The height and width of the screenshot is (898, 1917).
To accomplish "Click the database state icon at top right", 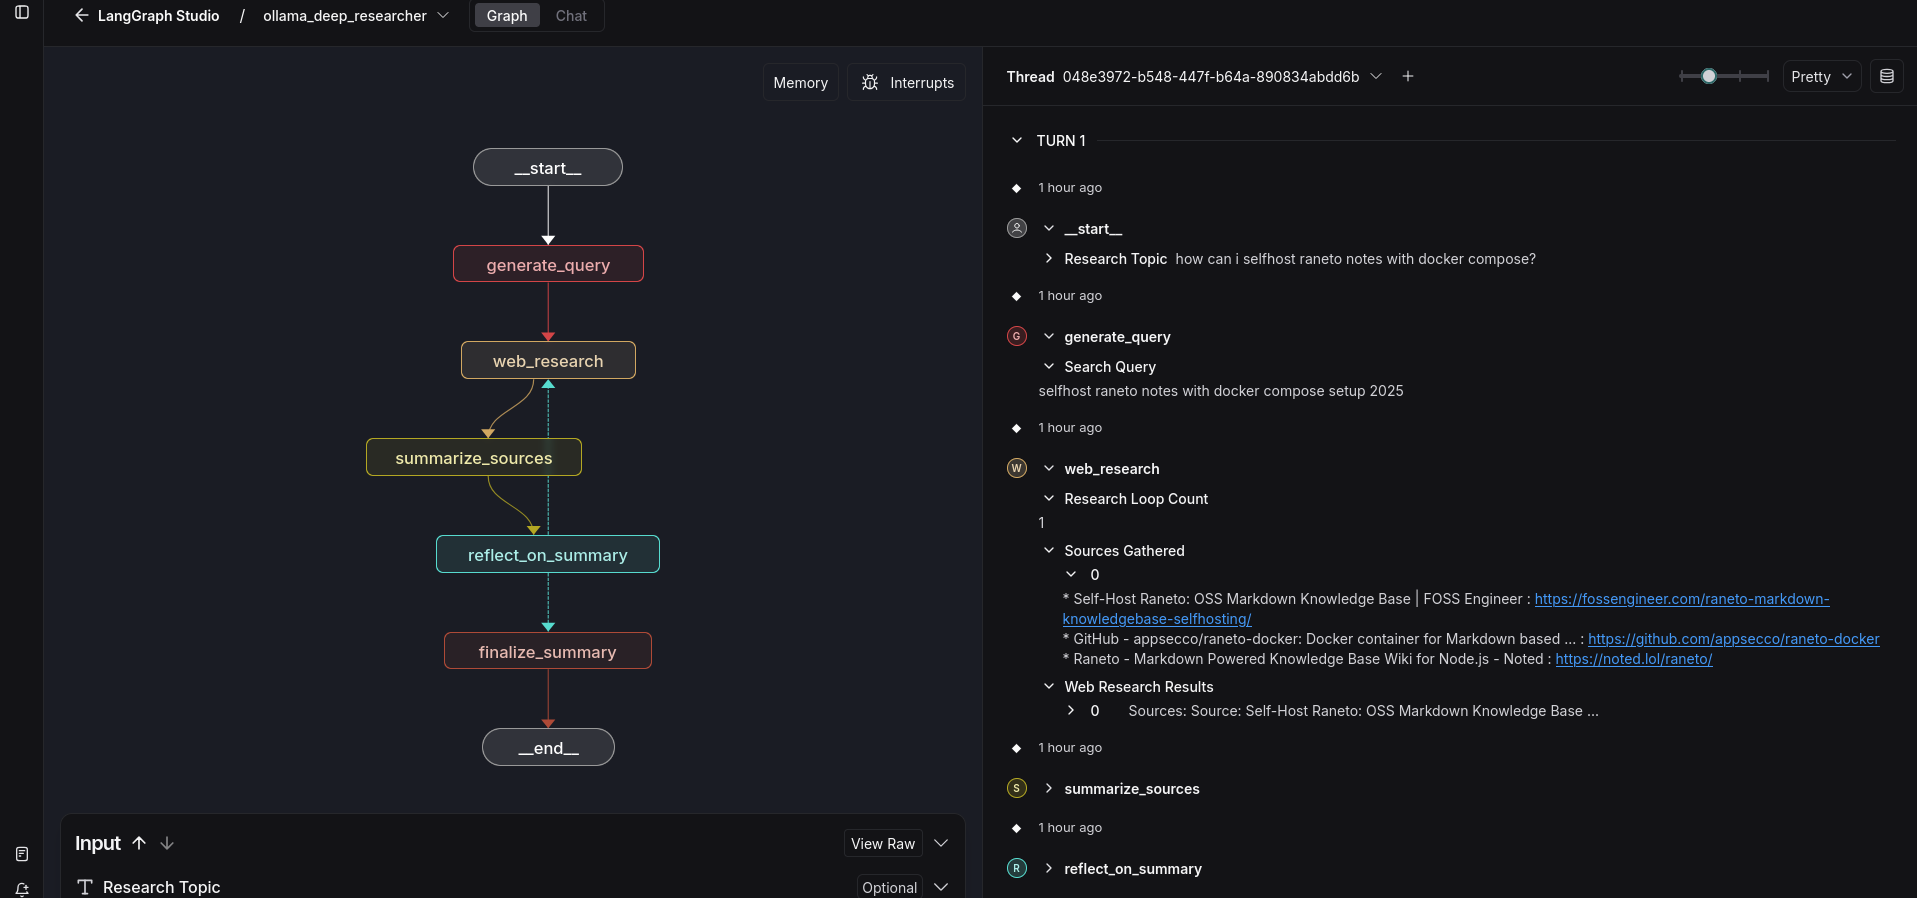I will 1887,77.
